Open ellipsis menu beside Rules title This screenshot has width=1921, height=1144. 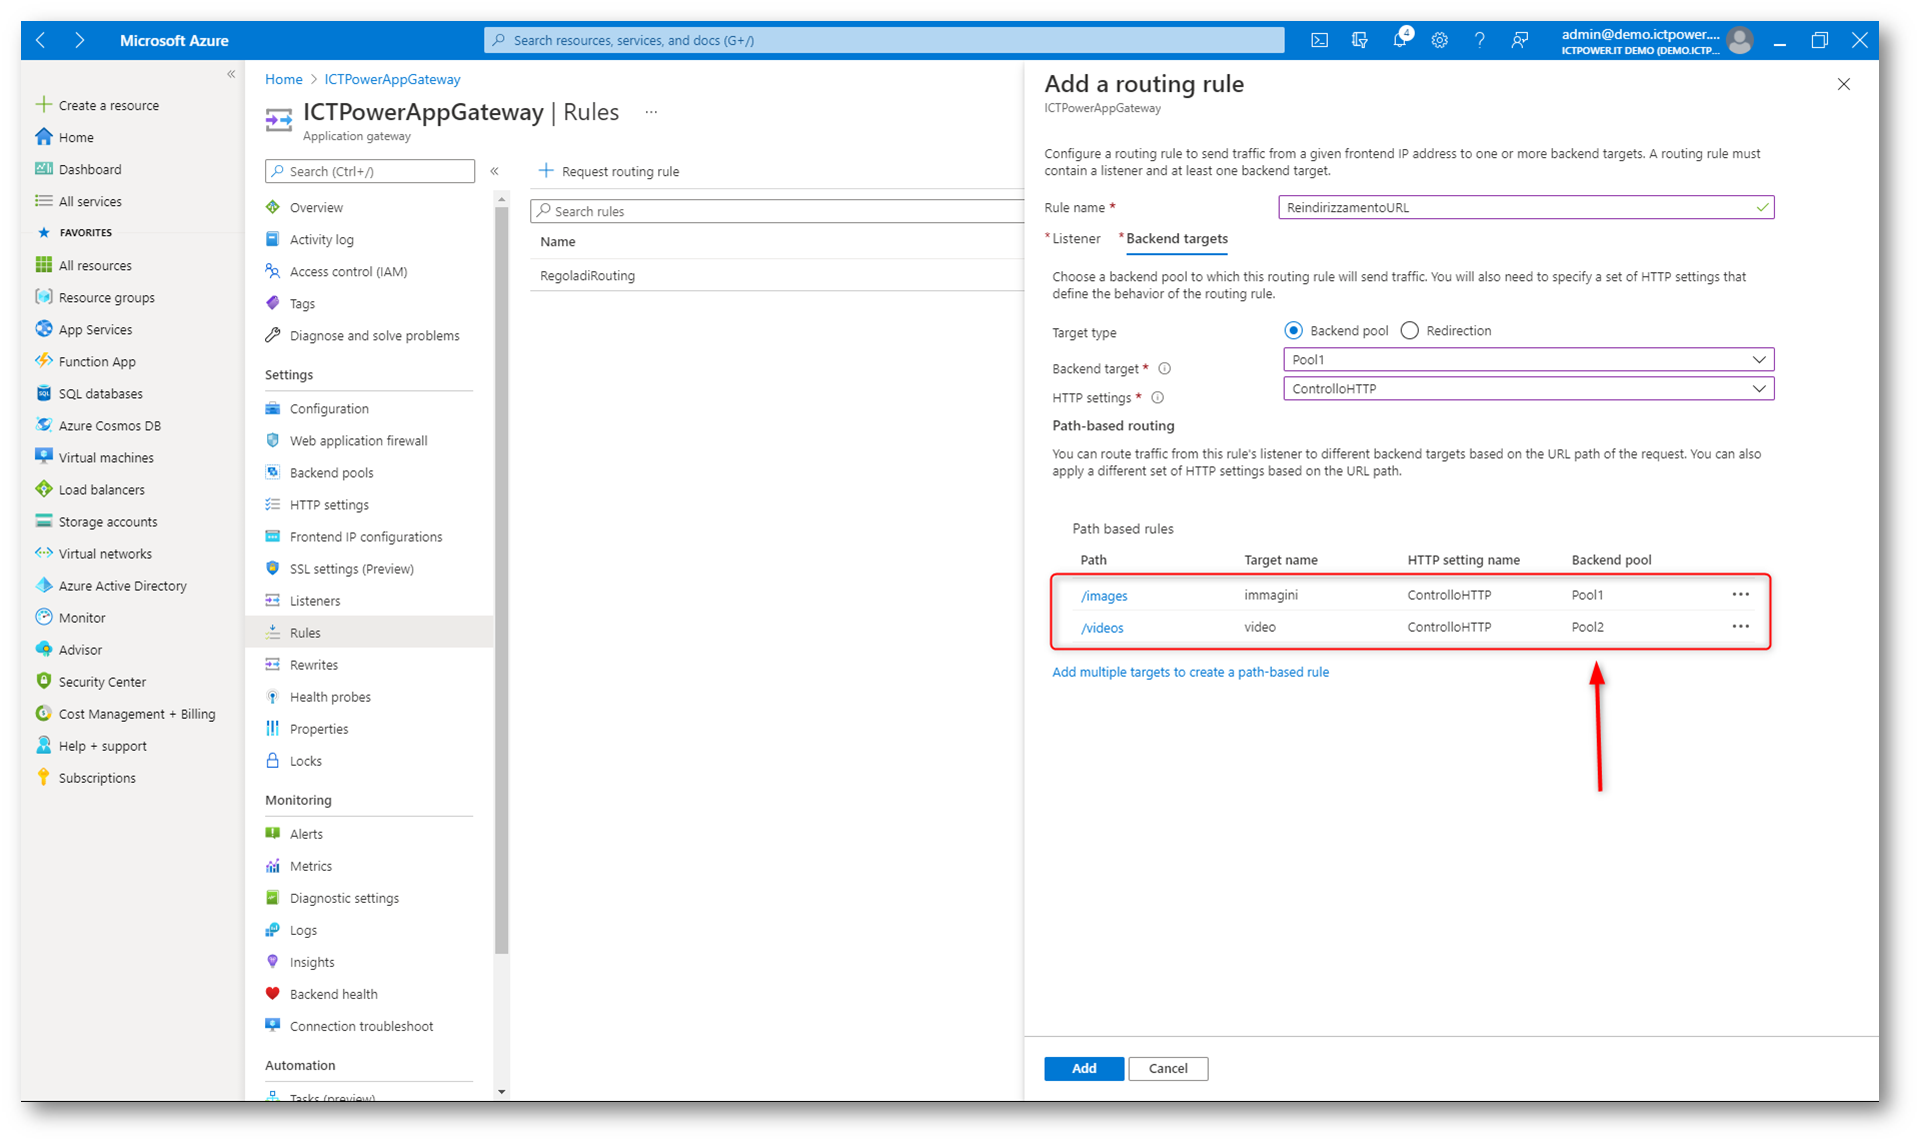click(651, 112)
